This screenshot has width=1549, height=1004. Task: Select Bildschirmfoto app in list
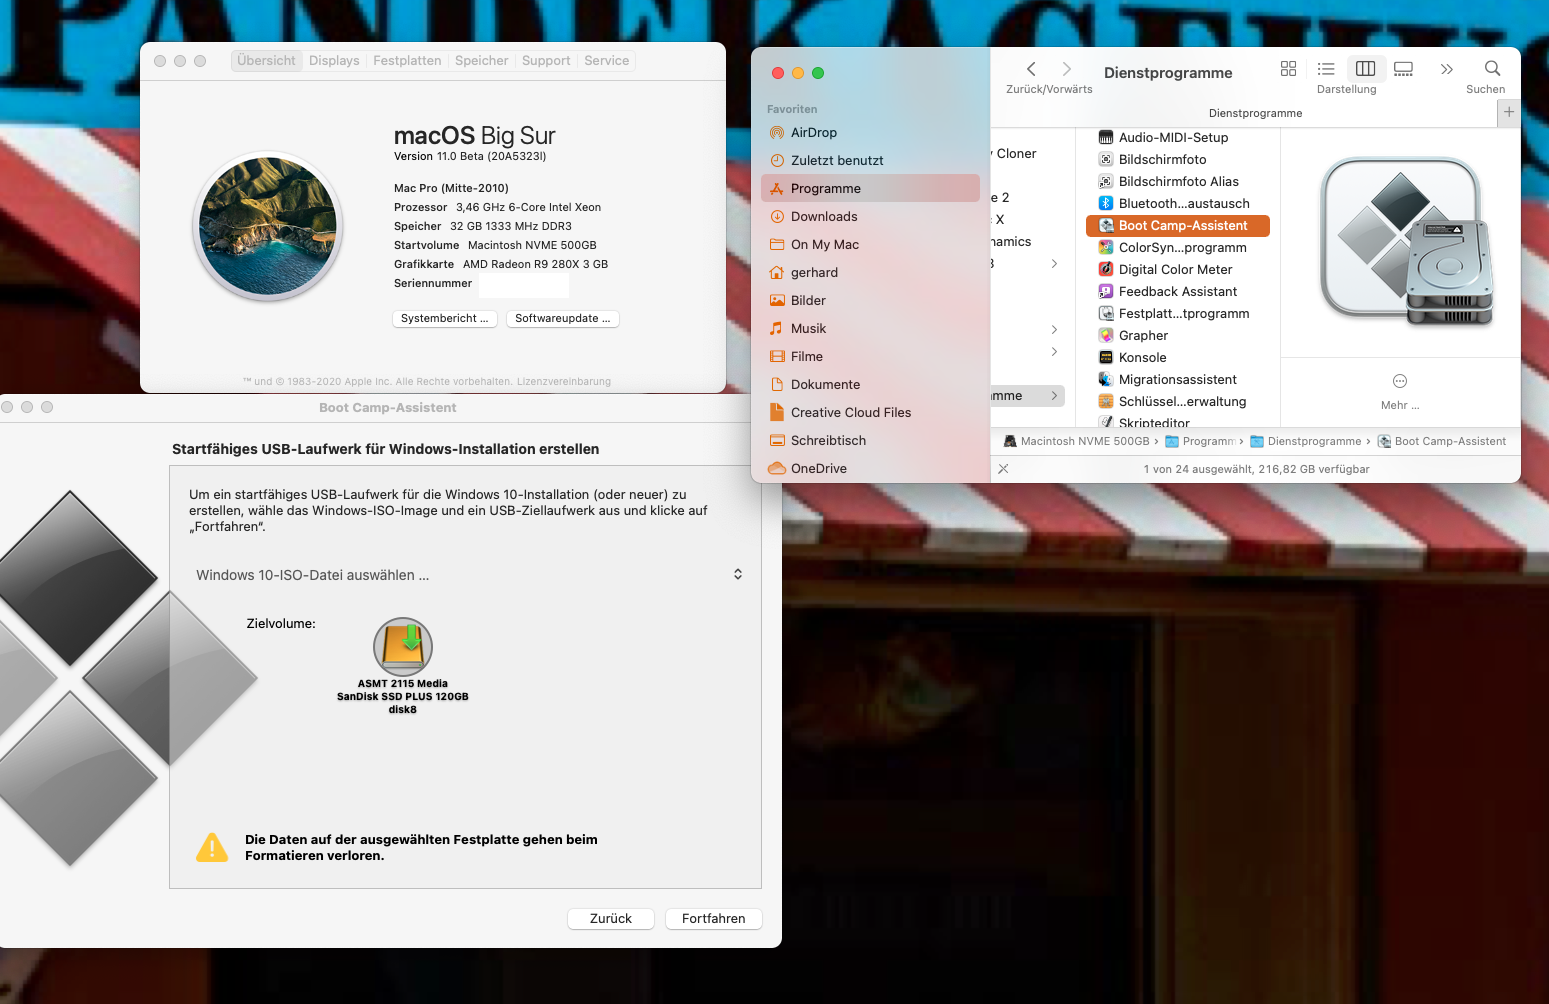click(1177, 160)
